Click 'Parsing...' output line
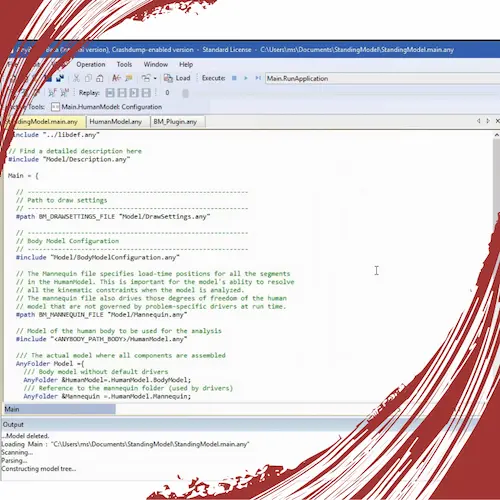 point(14,461)
